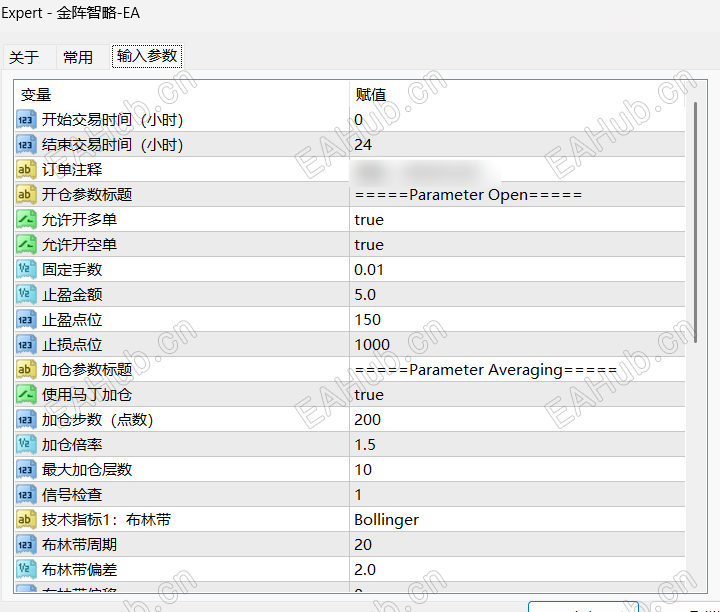Edit the 止损点位 value 1000
This screenshot has width=720, height=612.
(517, 345)
